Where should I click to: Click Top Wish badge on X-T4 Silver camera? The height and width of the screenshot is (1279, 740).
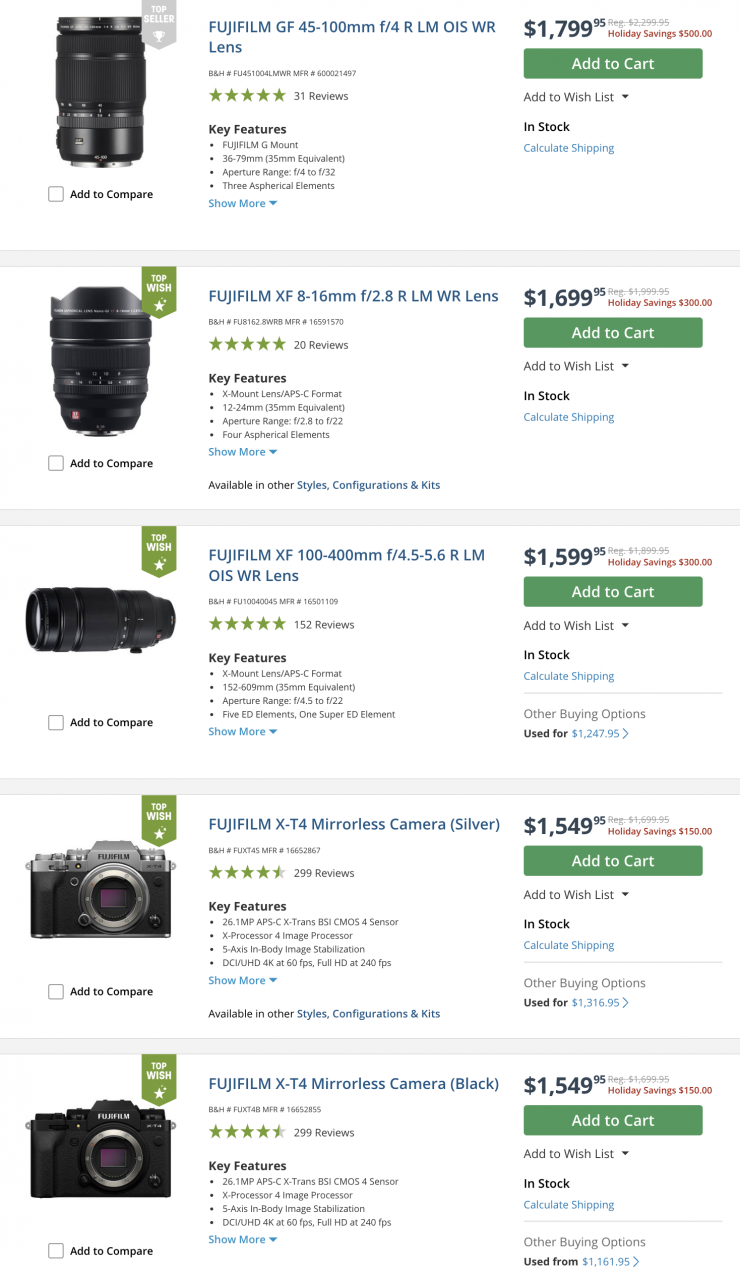tap(158, 819)
